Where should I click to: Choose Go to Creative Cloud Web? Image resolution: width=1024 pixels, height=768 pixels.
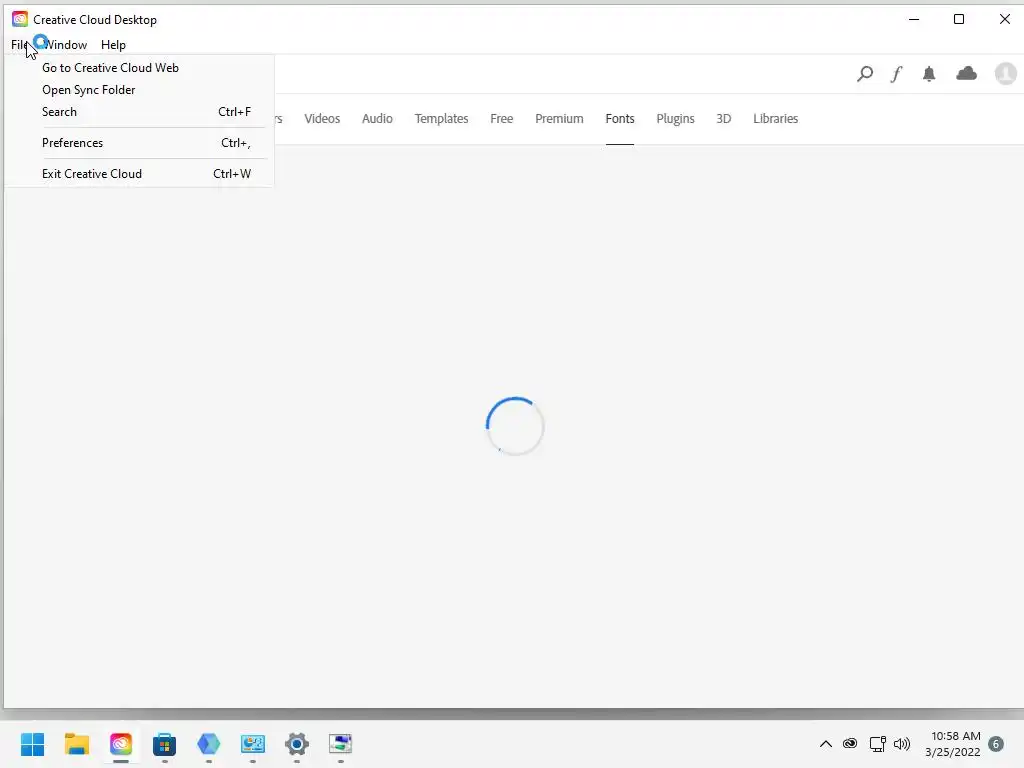click(x=139, y=68)
